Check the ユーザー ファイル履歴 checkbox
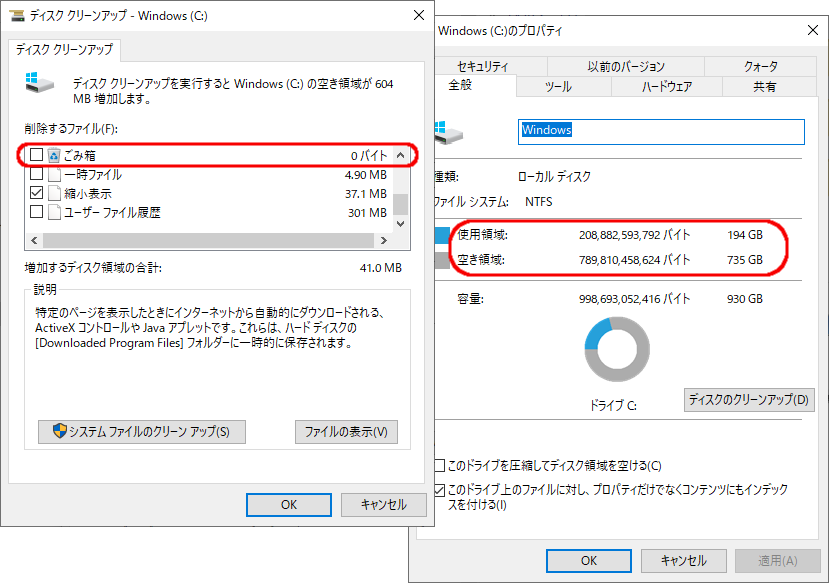830x584 pixels. 37,212
